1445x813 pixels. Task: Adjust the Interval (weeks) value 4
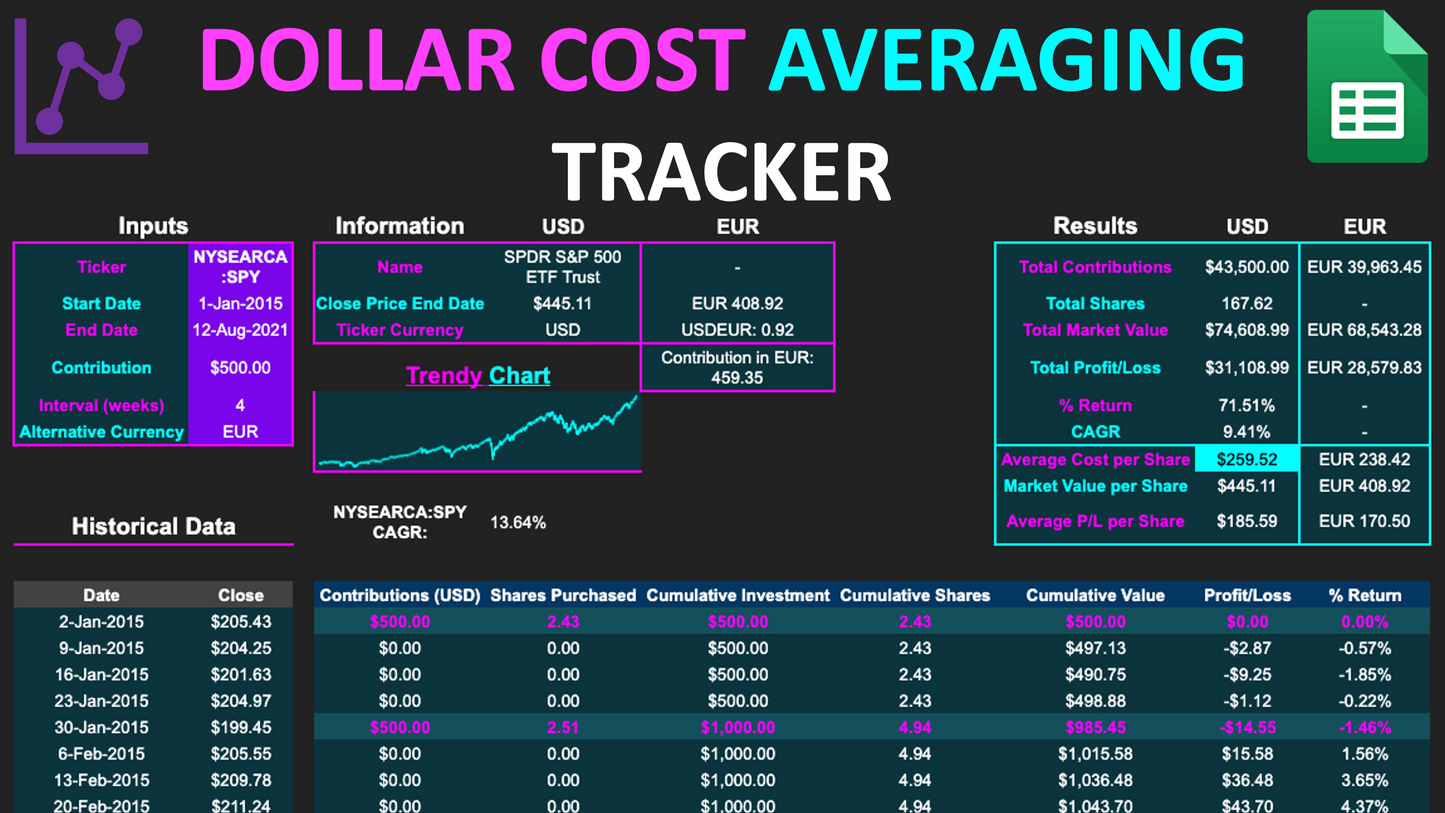239,404
